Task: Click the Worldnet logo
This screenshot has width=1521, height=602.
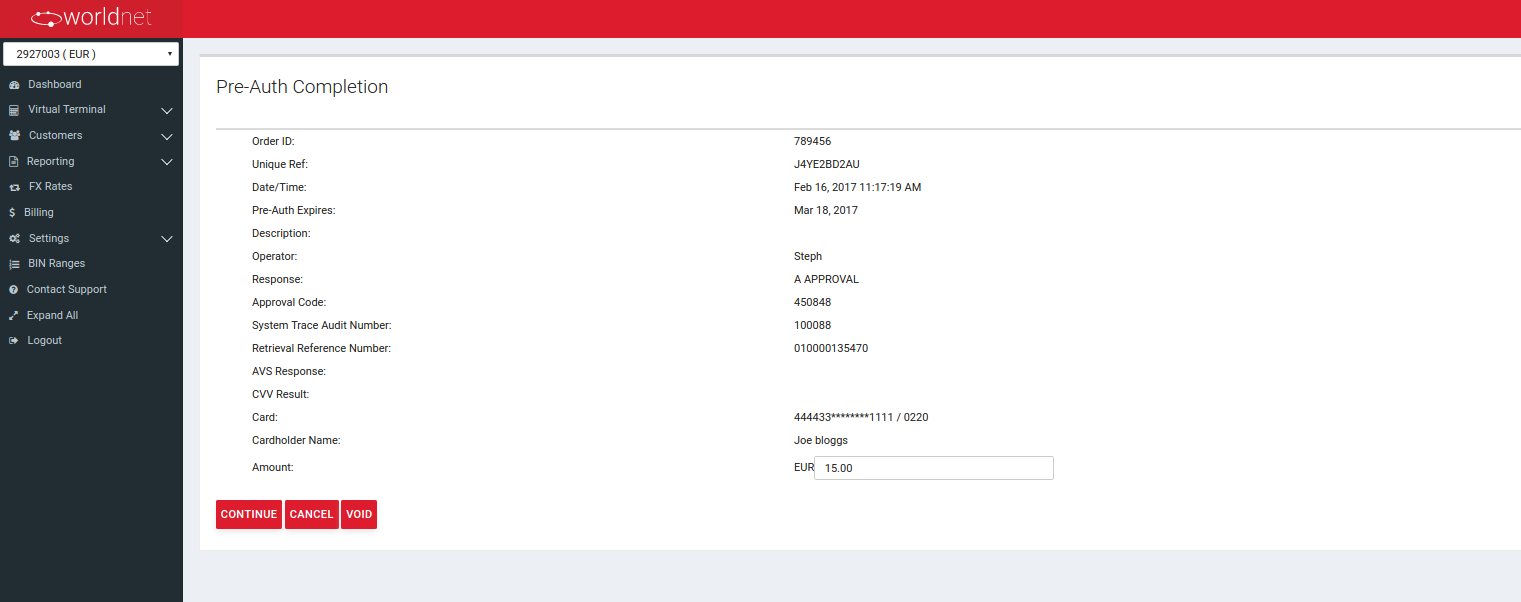Action: click(x=91, y=18)
